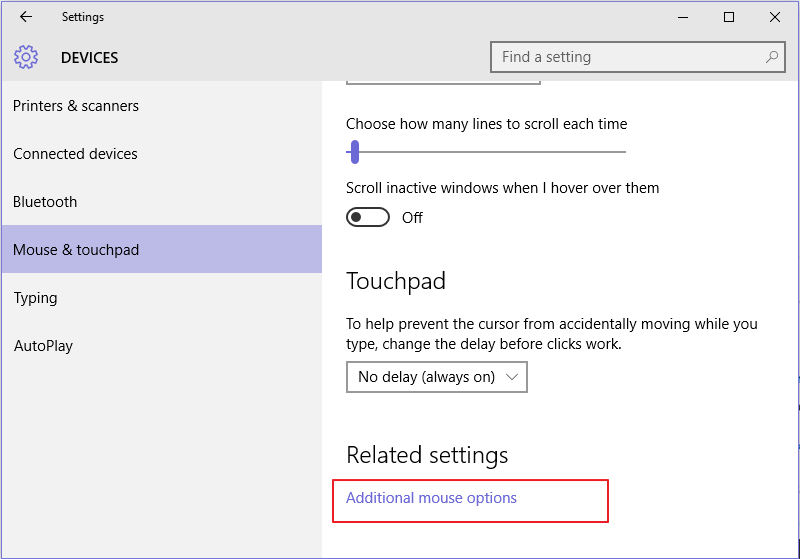The width and height of the screenshot is (800, 559).
Task: Click the scroll lines slider handle
Action: coord(354,152)
